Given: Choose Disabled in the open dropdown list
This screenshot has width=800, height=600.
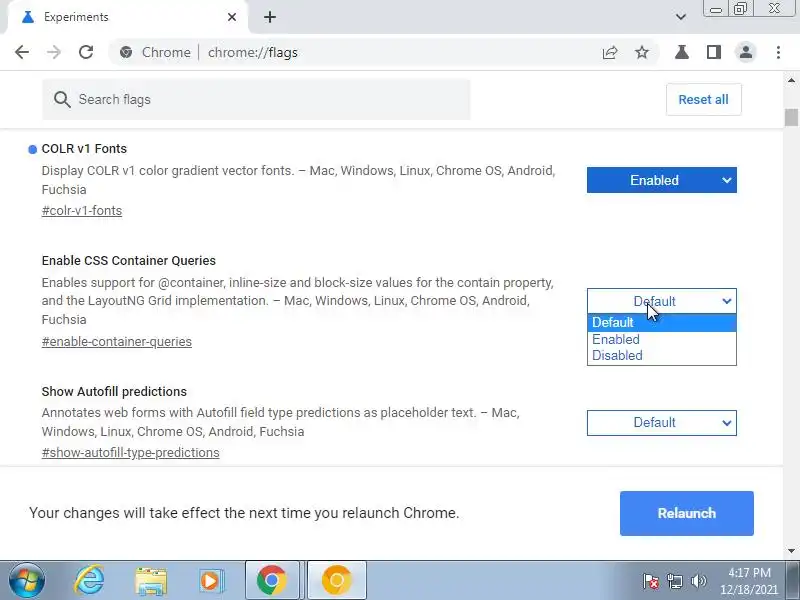Looking at the screenshot, I should 662,356.
